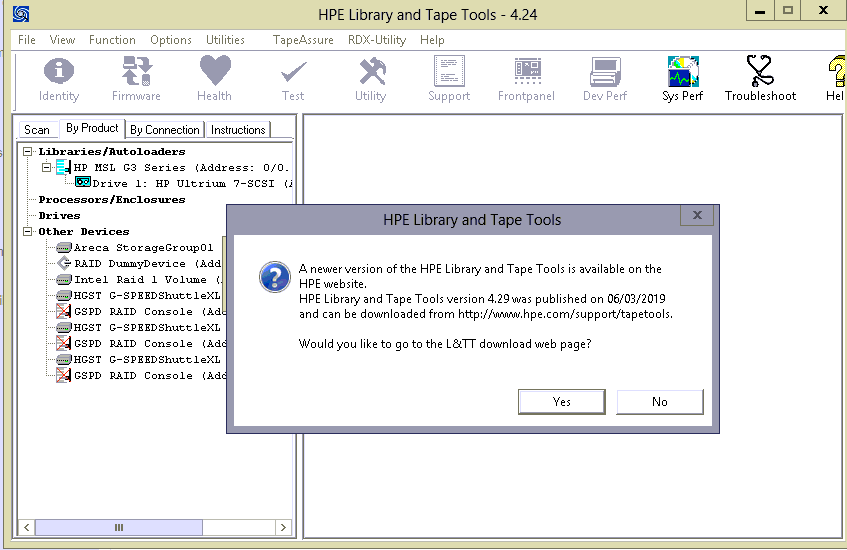Screen dimensions: 847x550
Task: Open the Help menu
Action: 432,40
